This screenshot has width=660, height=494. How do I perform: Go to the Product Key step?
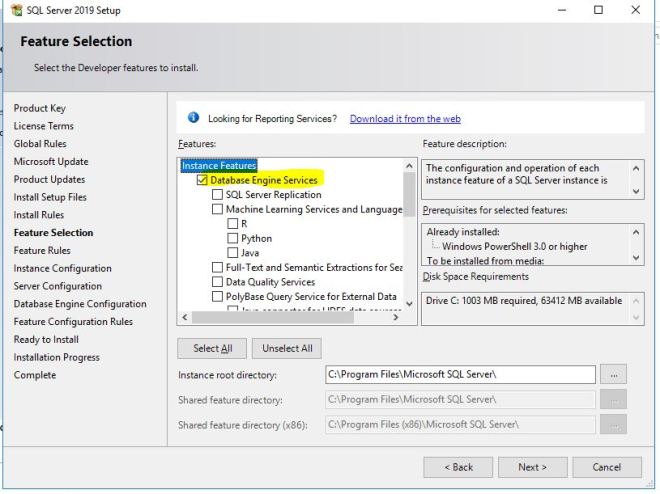[x=40, y=108]
